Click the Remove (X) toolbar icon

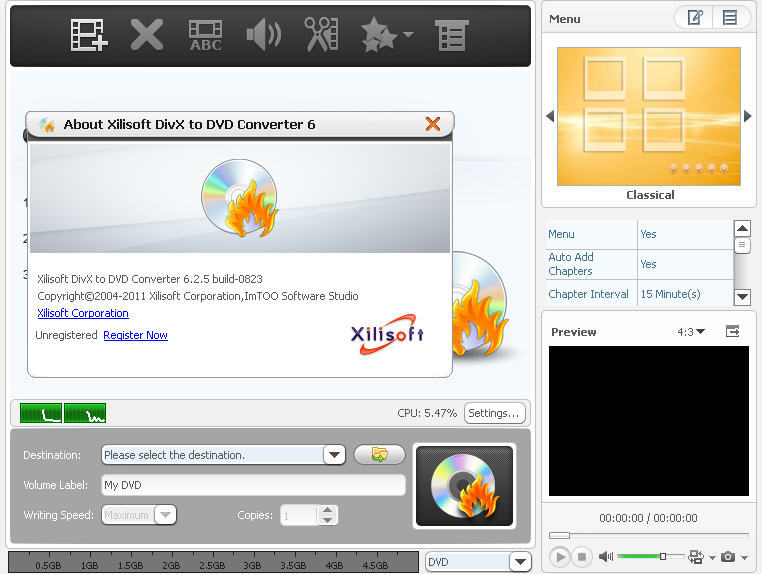(147, 35)
